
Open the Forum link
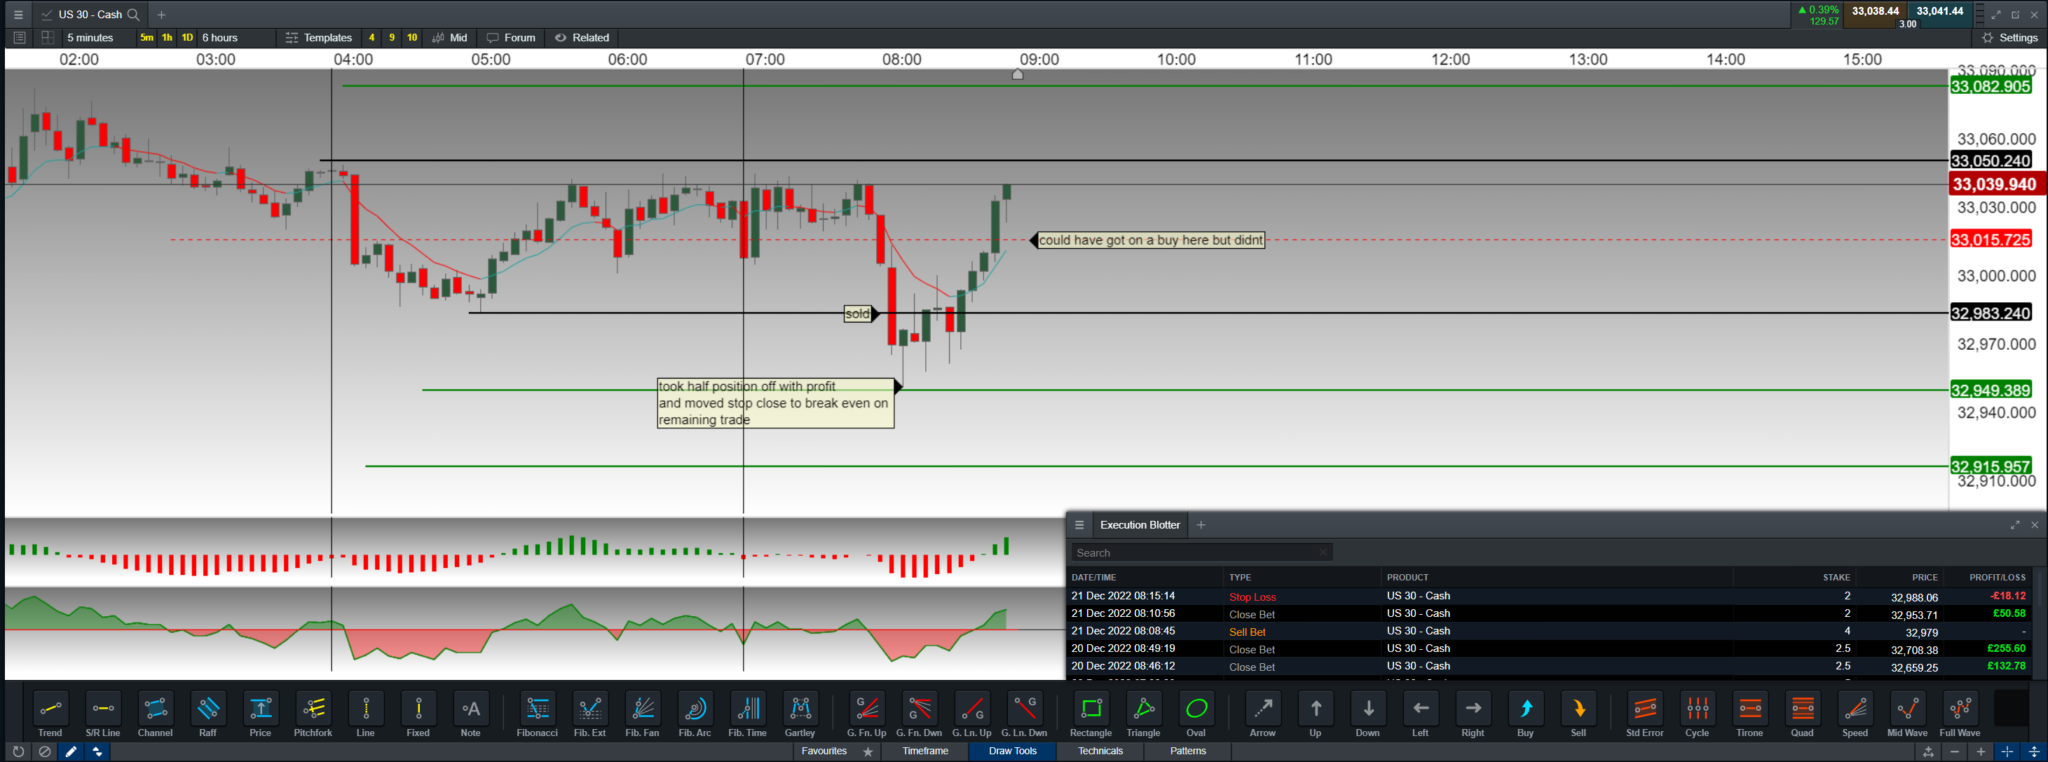point(511,38)
